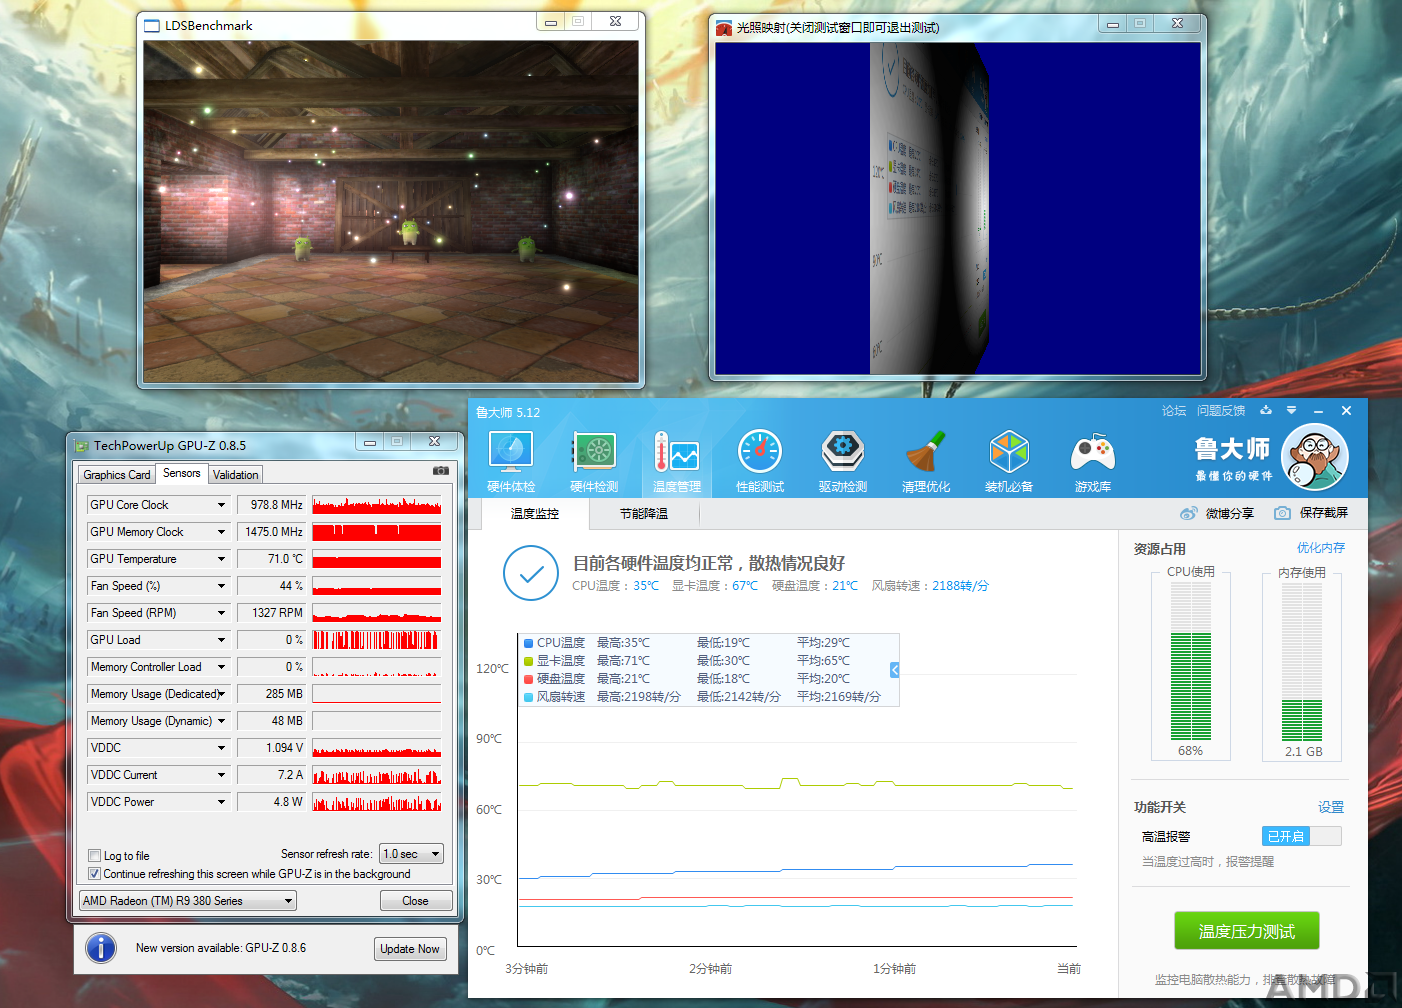Open Fan Speed (RPM) dropdown arrow
This screenshot has width=1402, height=1008.
coord(221,613)
